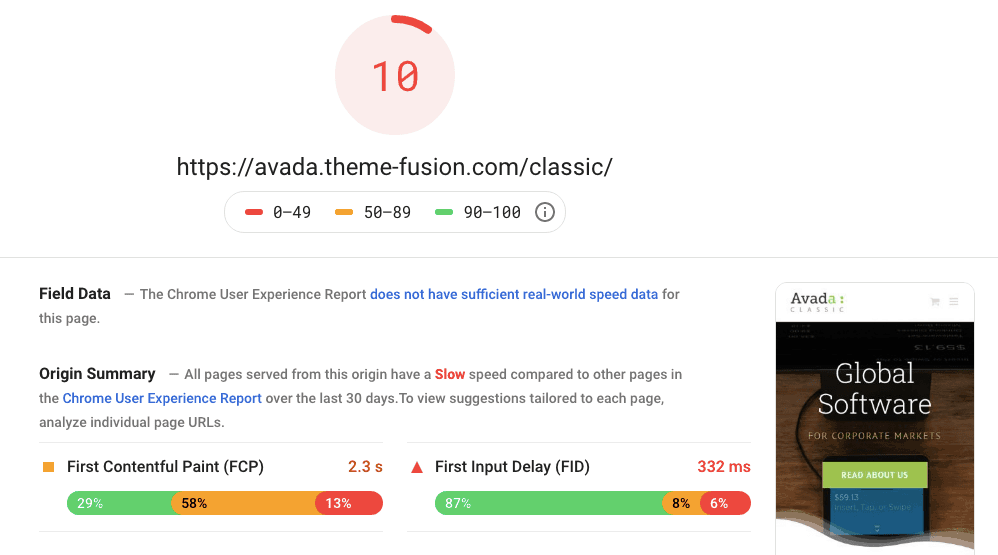Click the analyzed URL avada.theme-fusion.com/classic/
The image size is (998, 555).
(x=395, y=167)
